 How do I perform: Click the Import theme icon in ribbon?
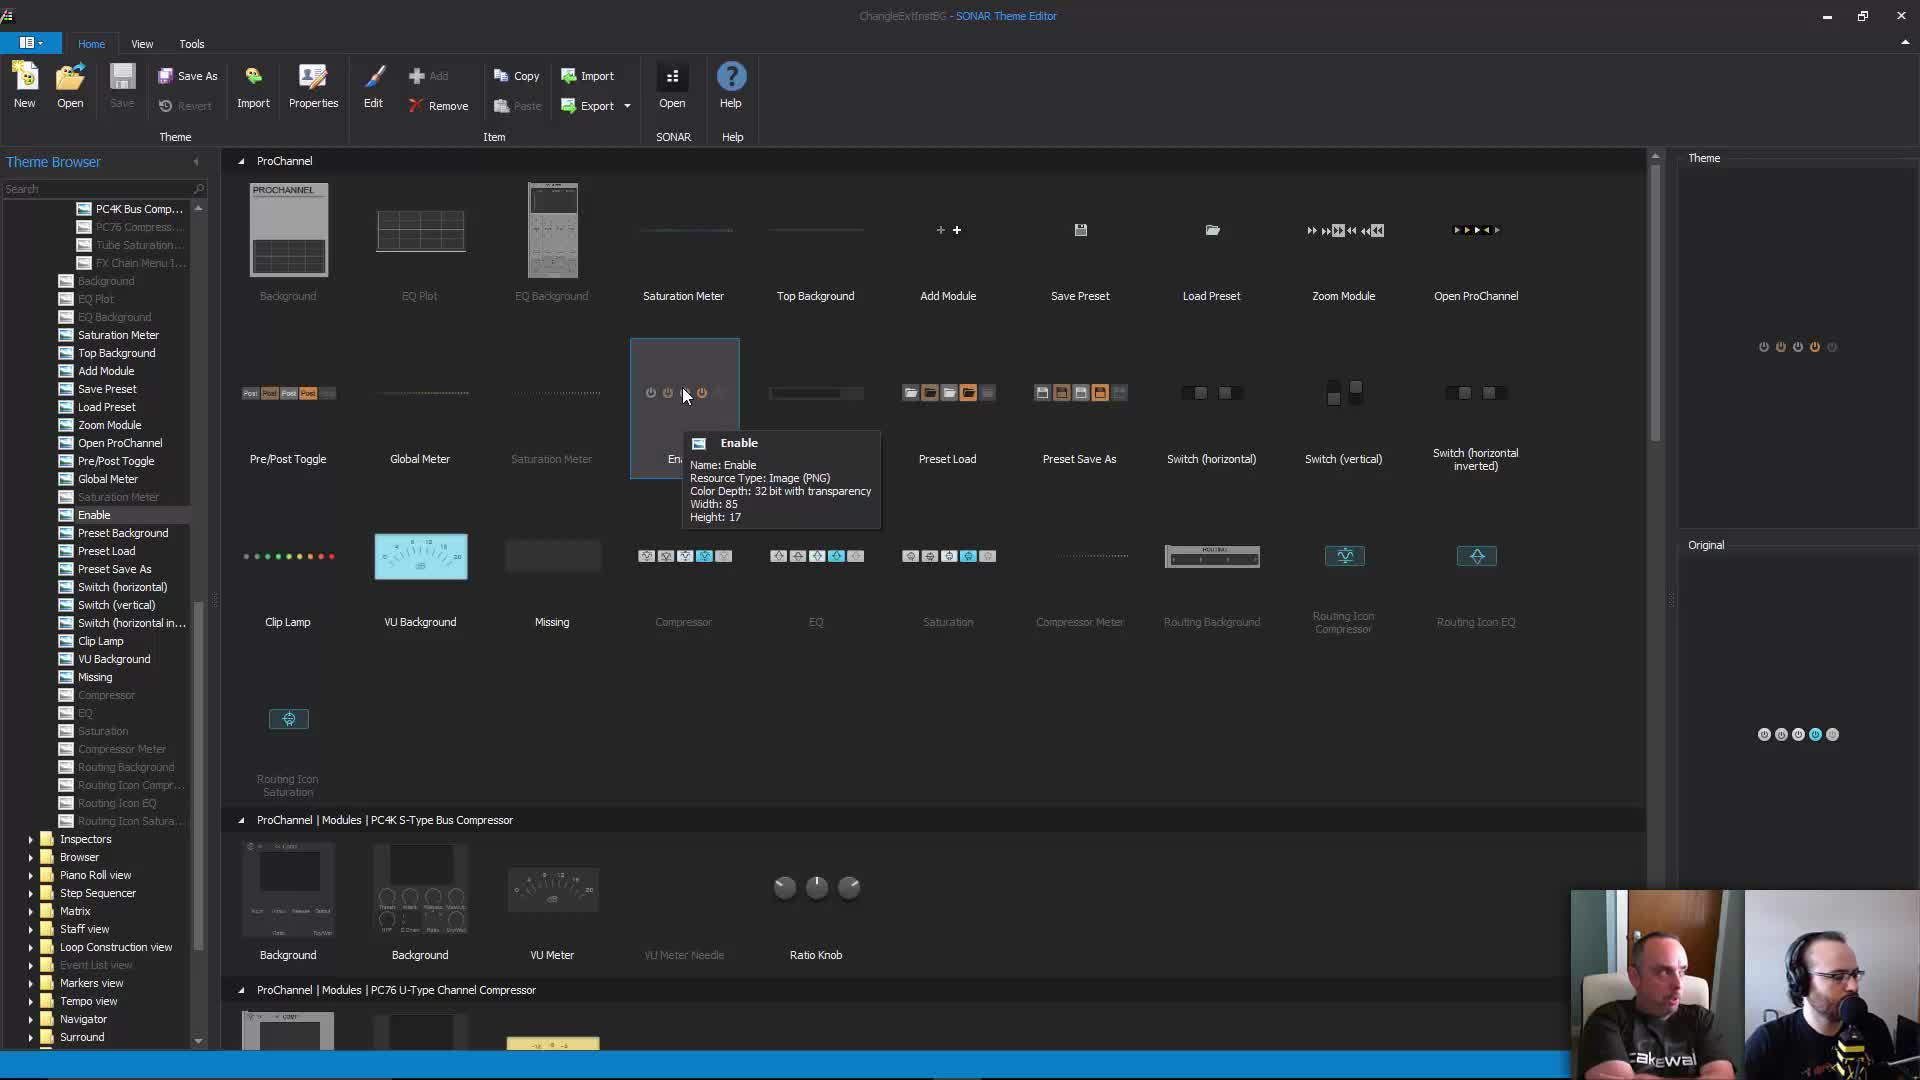point(253,78)
